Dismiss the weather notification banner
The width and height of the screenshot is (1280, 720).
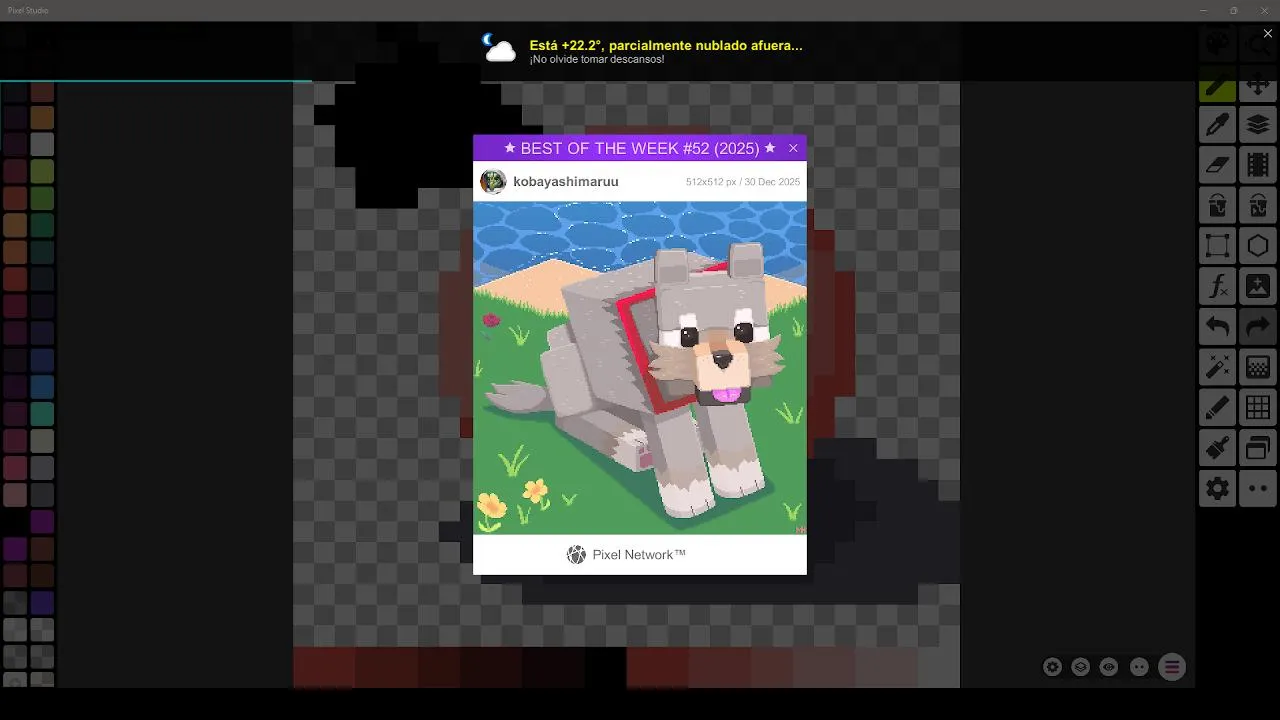pyautogui.click(x=1268, y=34)
